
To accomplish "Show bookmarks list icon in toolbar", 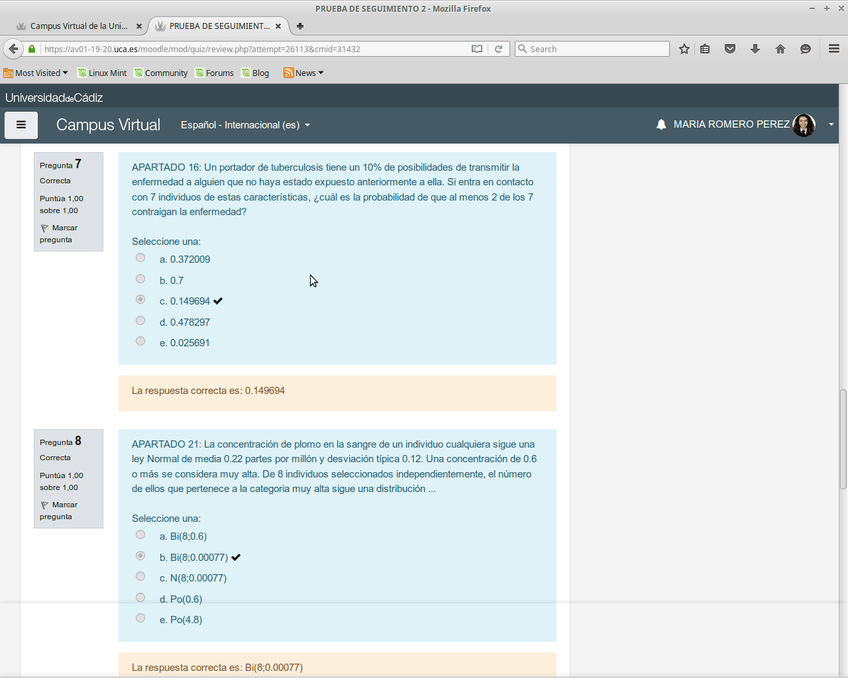I will pyautogui.click(x=705, y=49).
